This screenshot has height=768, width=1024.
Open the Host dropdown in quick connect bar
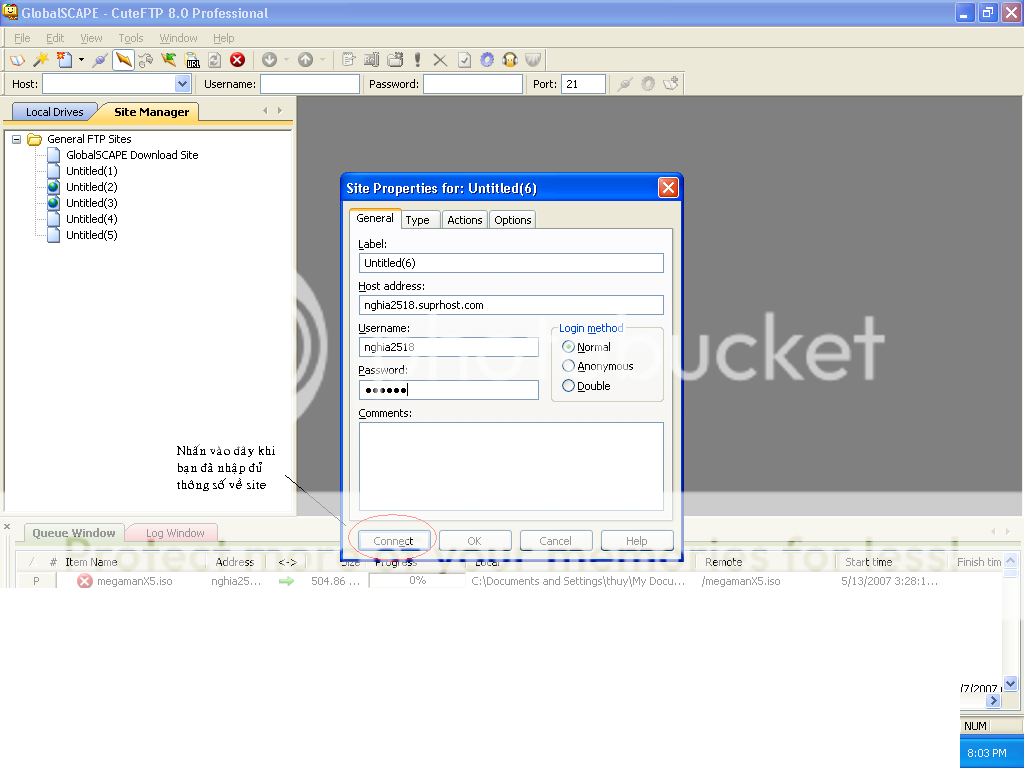tap(183, 85)
